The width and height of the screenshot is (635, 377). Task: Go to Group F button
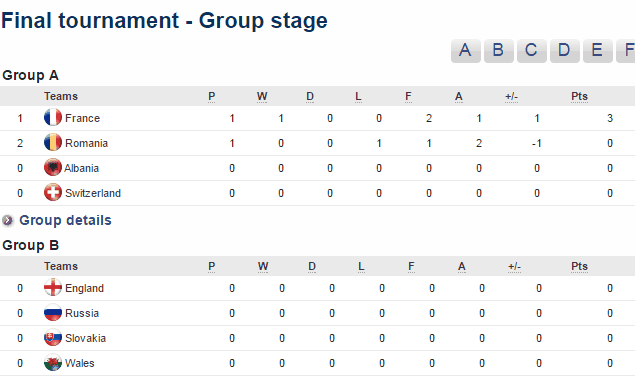coord(626,51)
